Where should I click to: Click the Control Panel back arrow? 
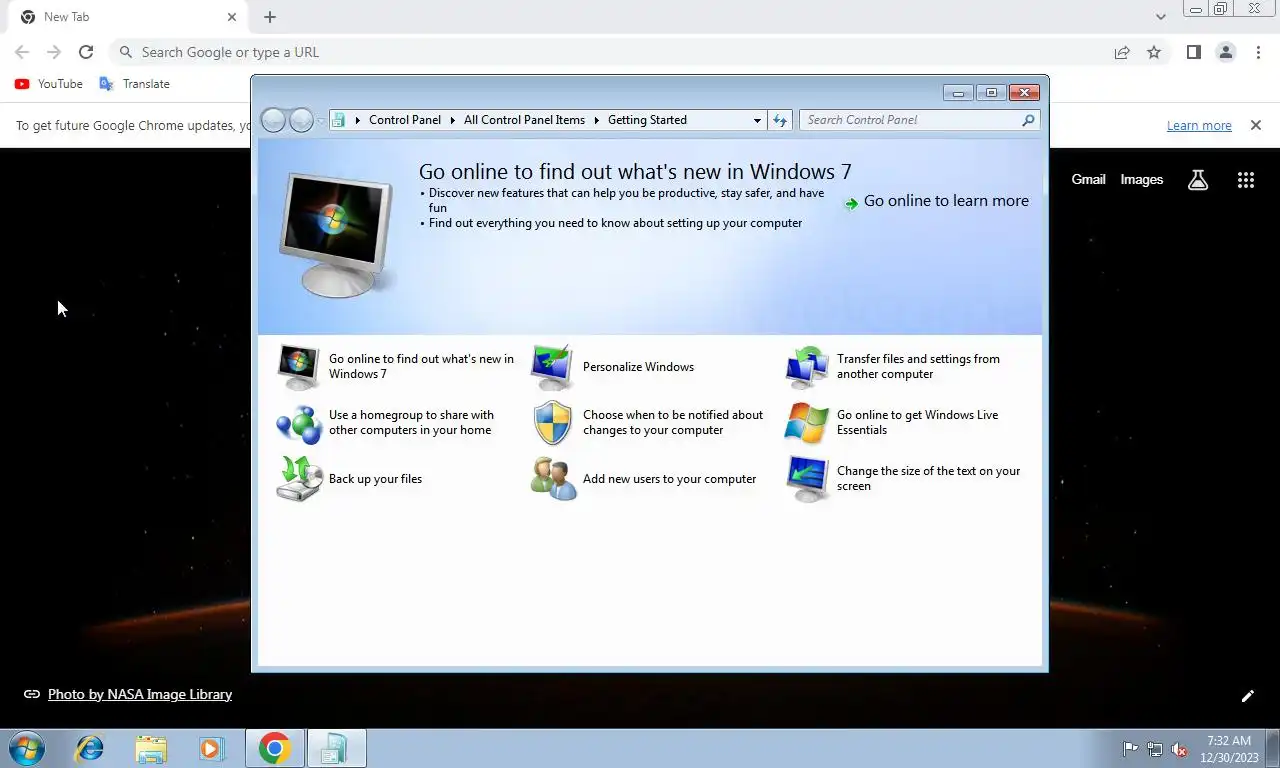pos(273,120)
